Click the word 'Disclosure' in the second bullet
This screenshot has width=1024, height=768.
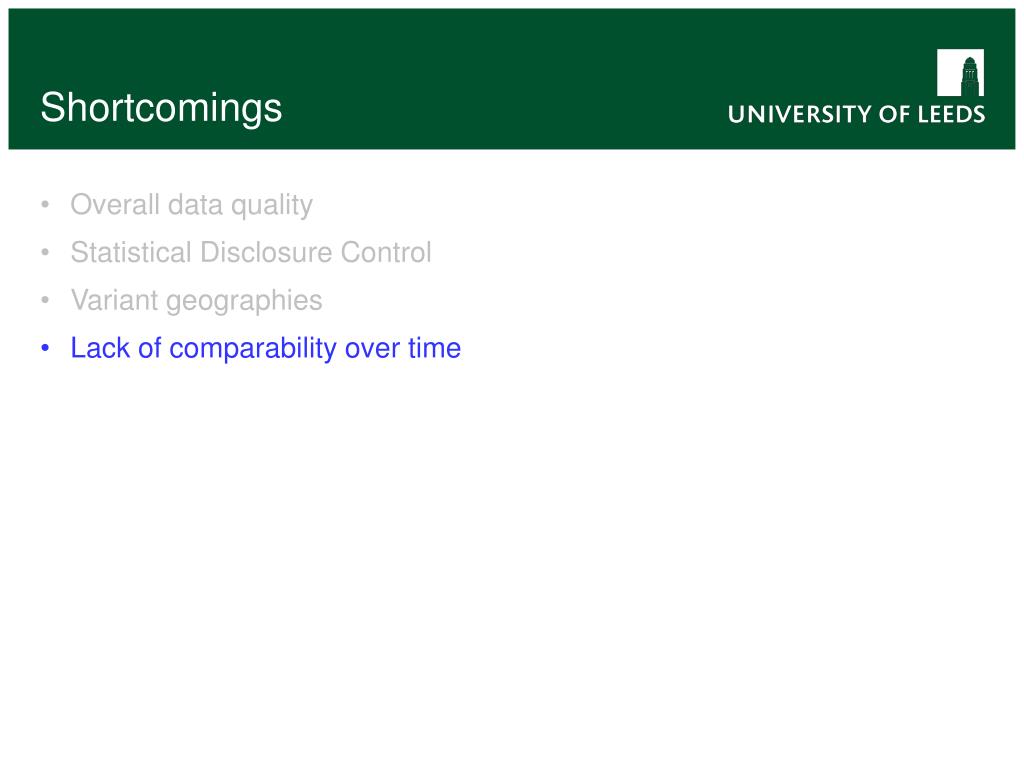point(266,252)
